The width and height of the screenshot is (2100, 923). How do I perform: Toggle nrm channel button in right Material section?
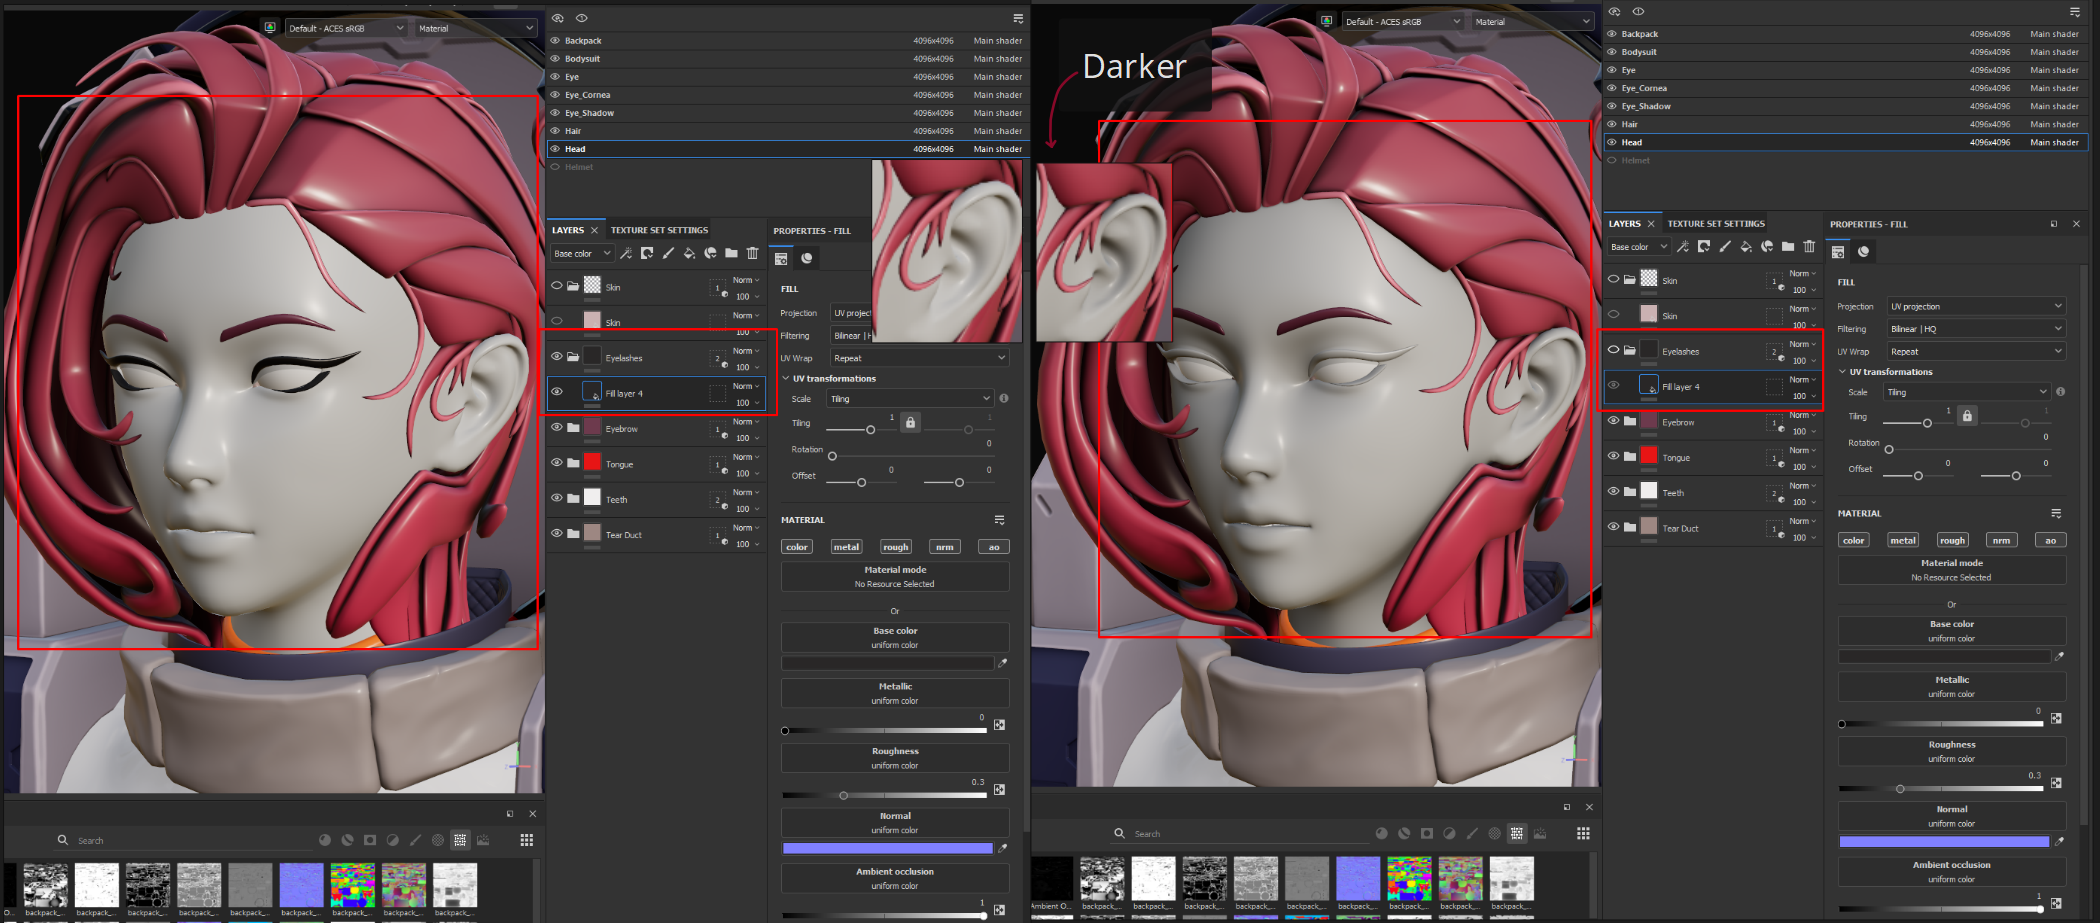(x=2001, y=540)
